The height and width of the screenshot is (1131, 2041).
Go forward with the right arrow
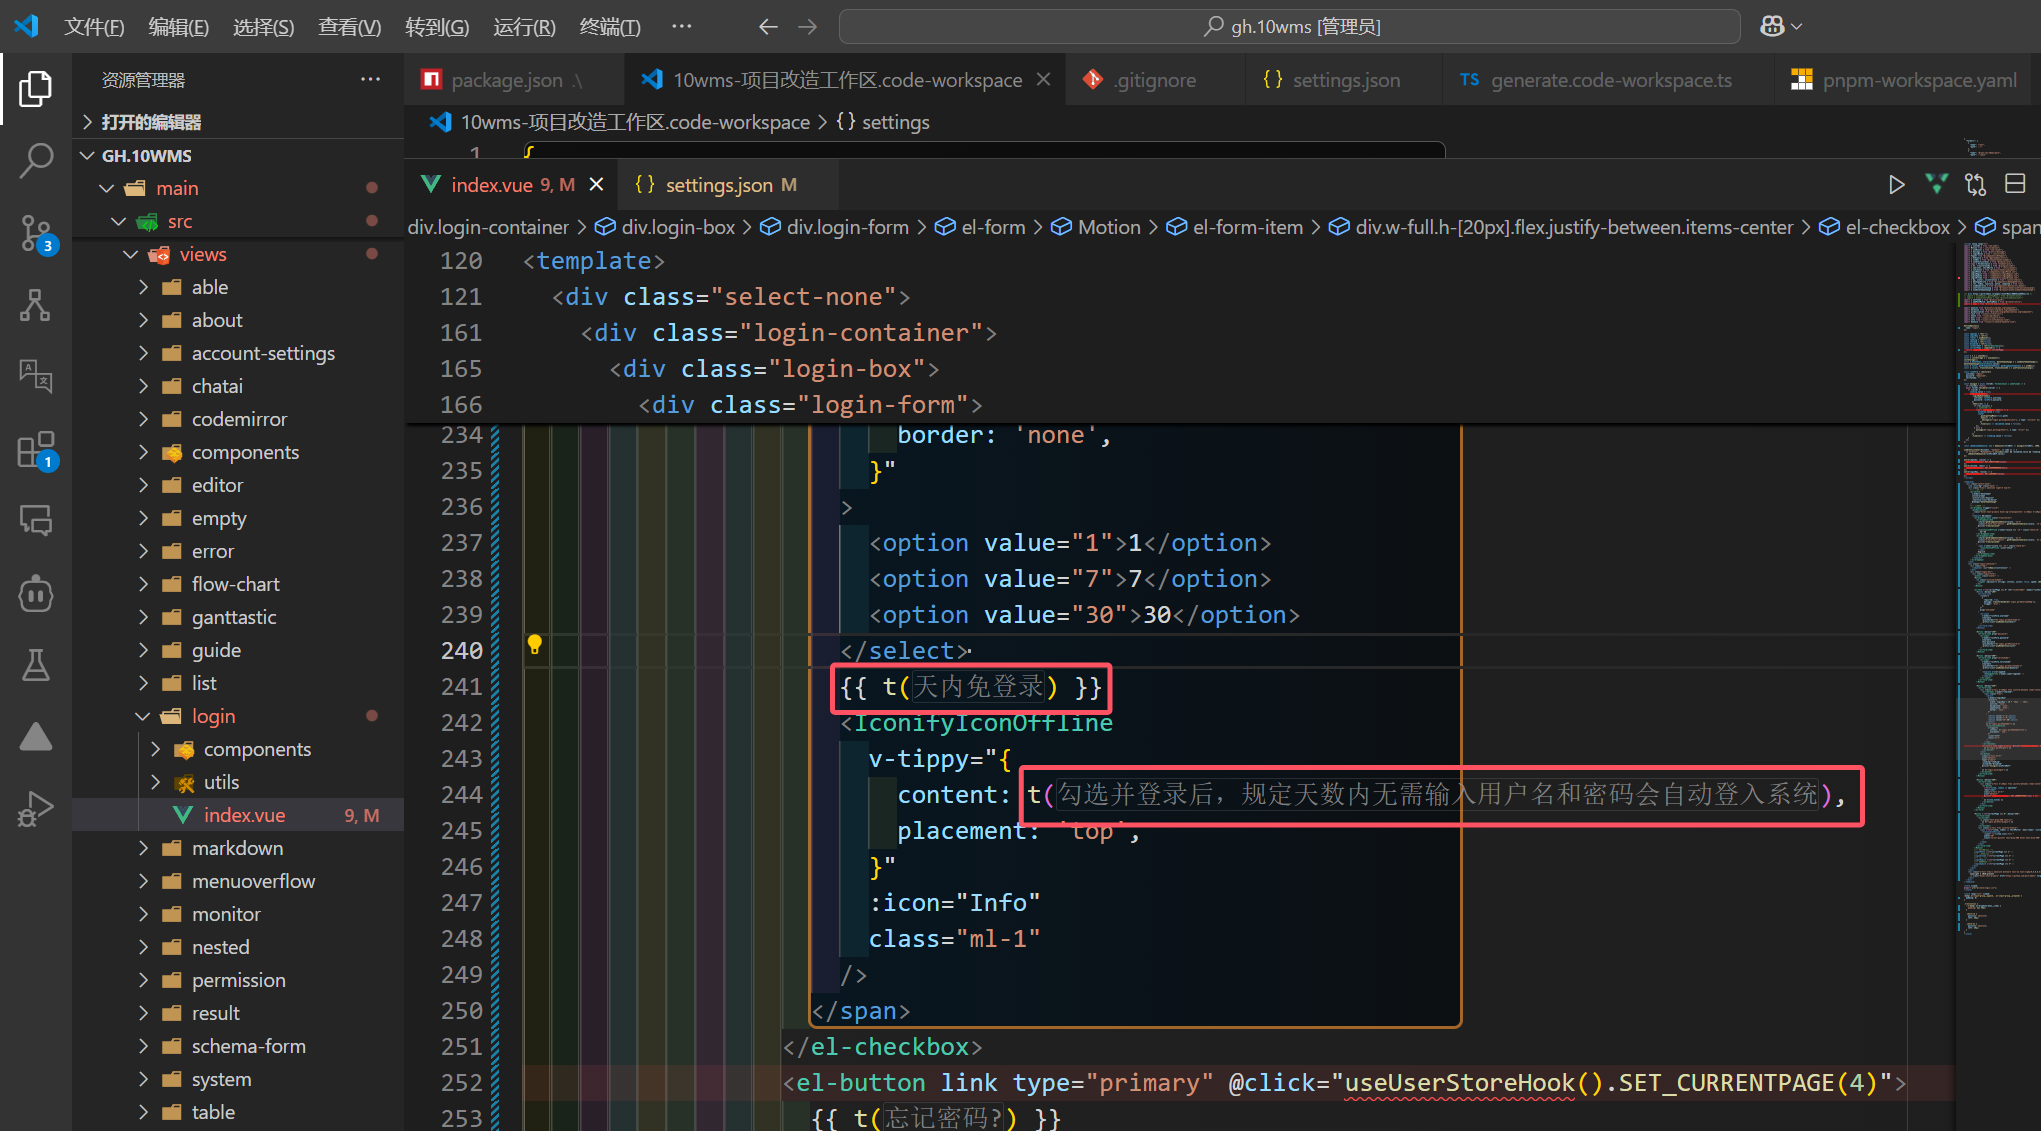coord(808,27)
